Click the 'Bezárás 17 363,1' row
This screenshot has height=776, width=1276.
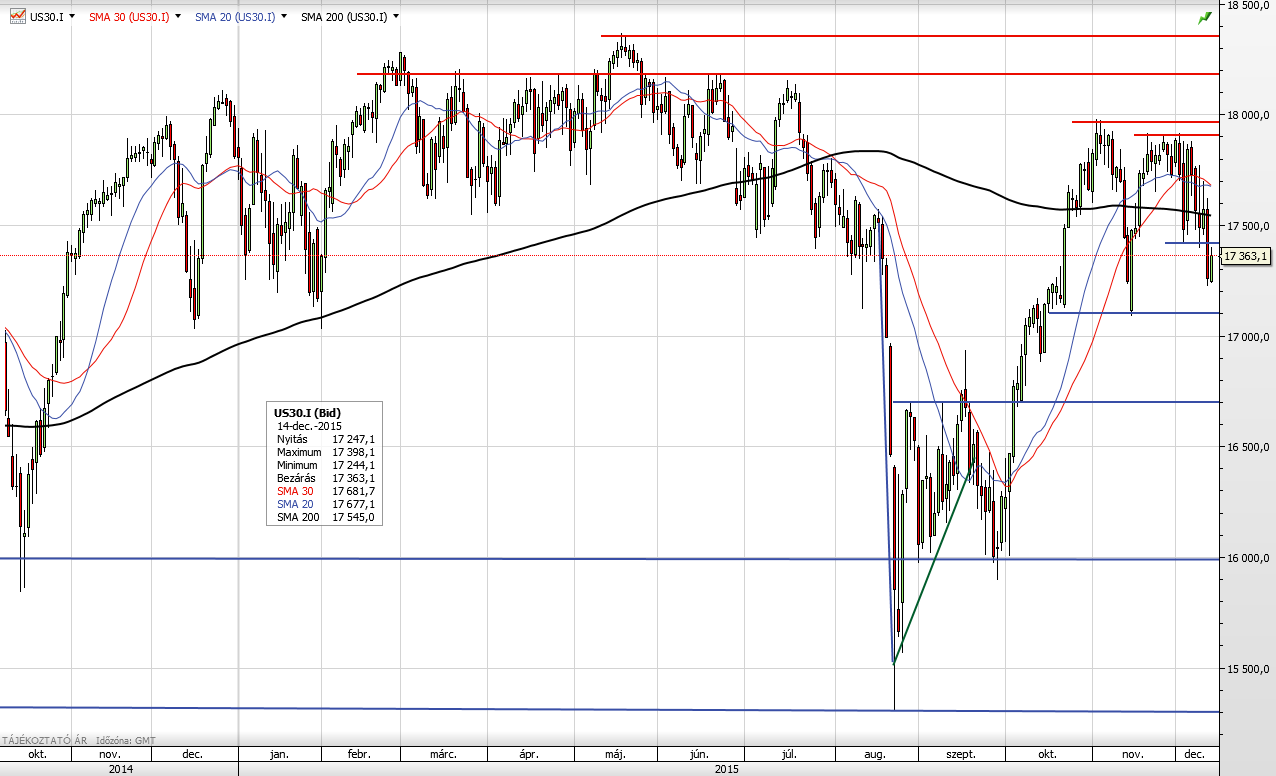coord(325,478)
